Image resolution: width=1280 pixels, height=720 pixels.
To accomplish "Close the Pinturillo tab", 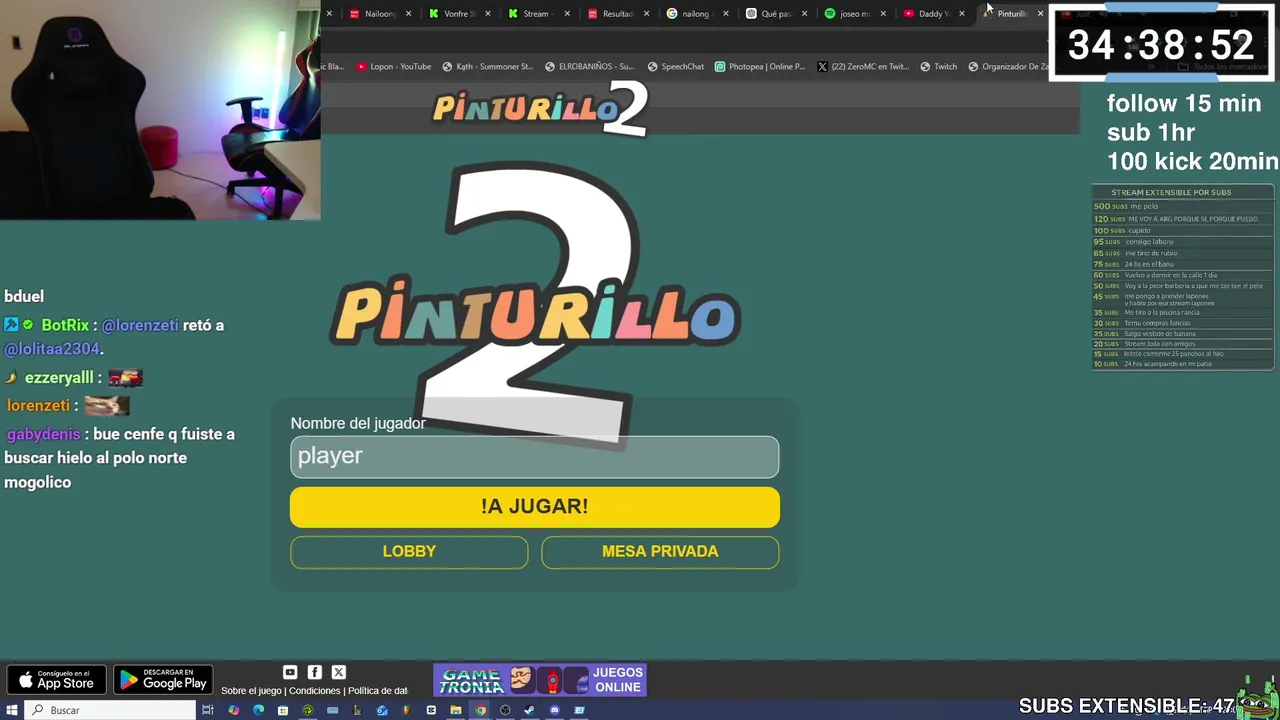I will coord(1040,14).
